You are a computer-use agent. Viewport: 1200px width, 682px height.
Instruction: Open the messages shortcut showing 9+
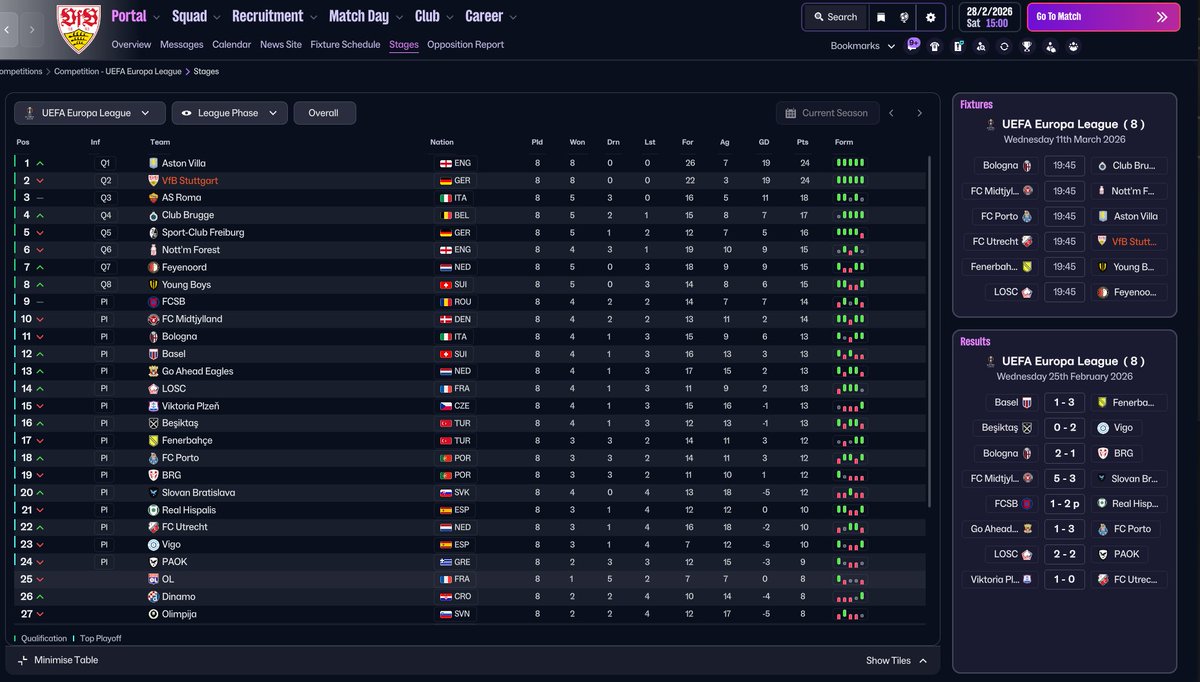point(913,44)
